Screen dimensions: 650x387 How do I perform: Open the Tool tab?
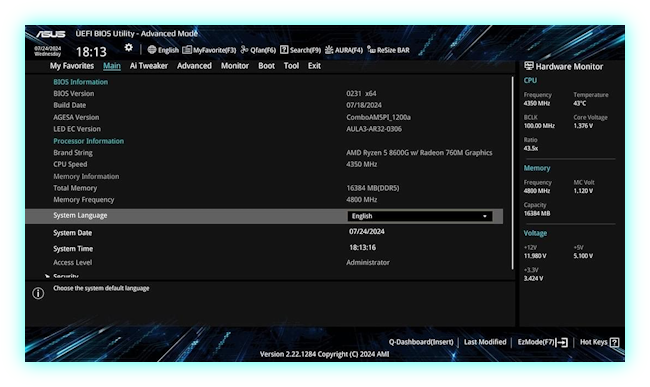(x=291, y=66)
